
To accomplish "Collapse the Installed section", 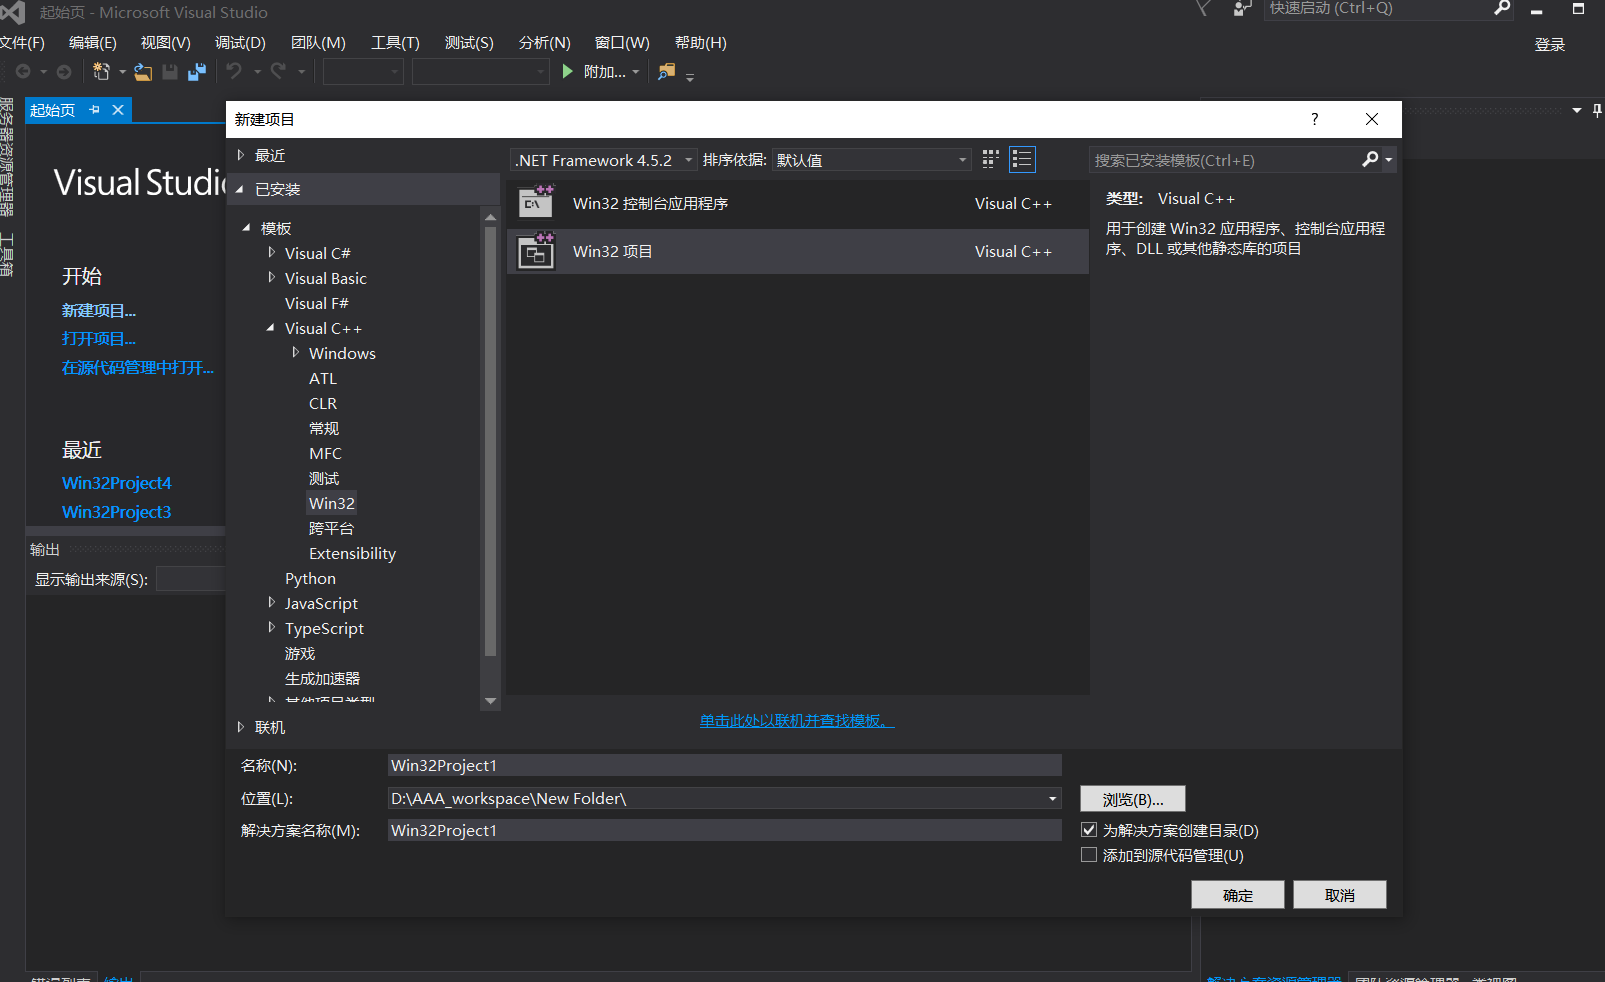I will coord(240,189).
